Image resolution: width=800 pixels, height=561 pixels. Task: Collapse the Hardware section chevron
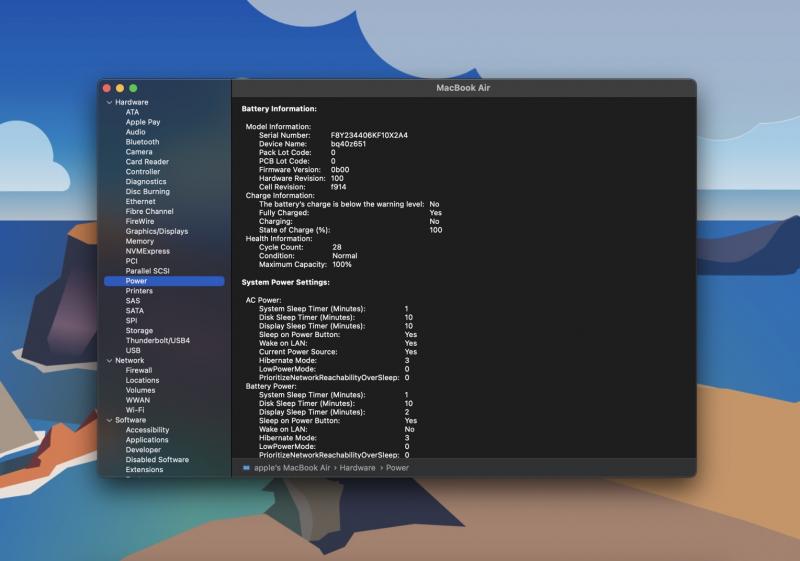pos(109,103)
